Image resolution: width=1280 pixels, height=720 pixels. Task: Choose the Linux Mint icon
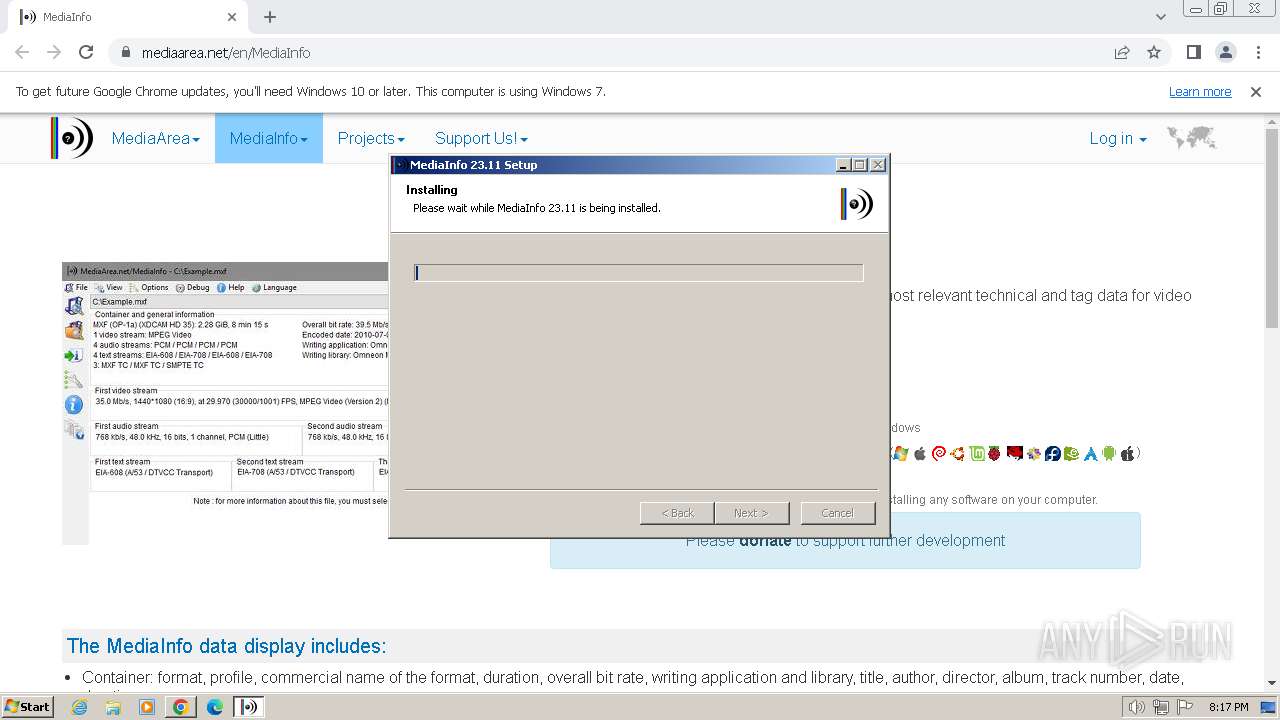(x=977, y=453)
